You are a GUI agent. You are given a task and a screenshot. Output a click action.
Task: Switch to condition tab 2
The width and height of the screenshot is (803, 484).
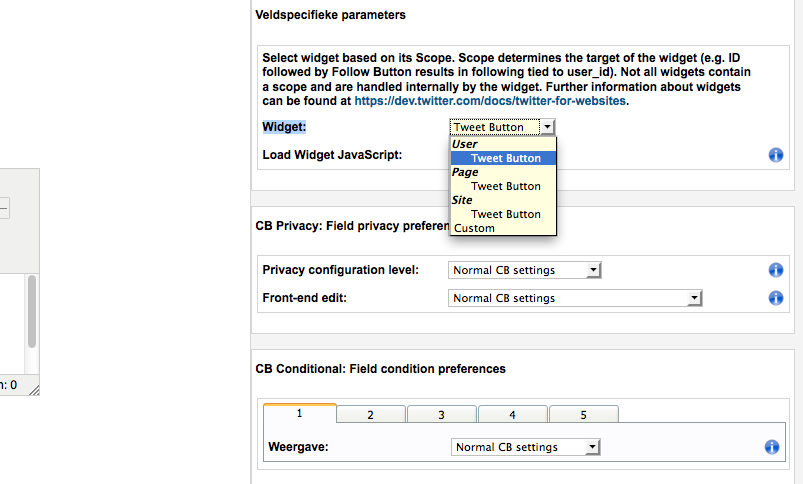[x=371, y=414]
